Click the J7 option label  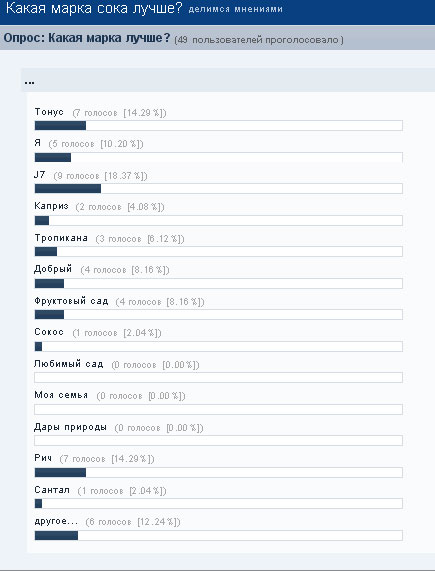click(x=40, y=175)
